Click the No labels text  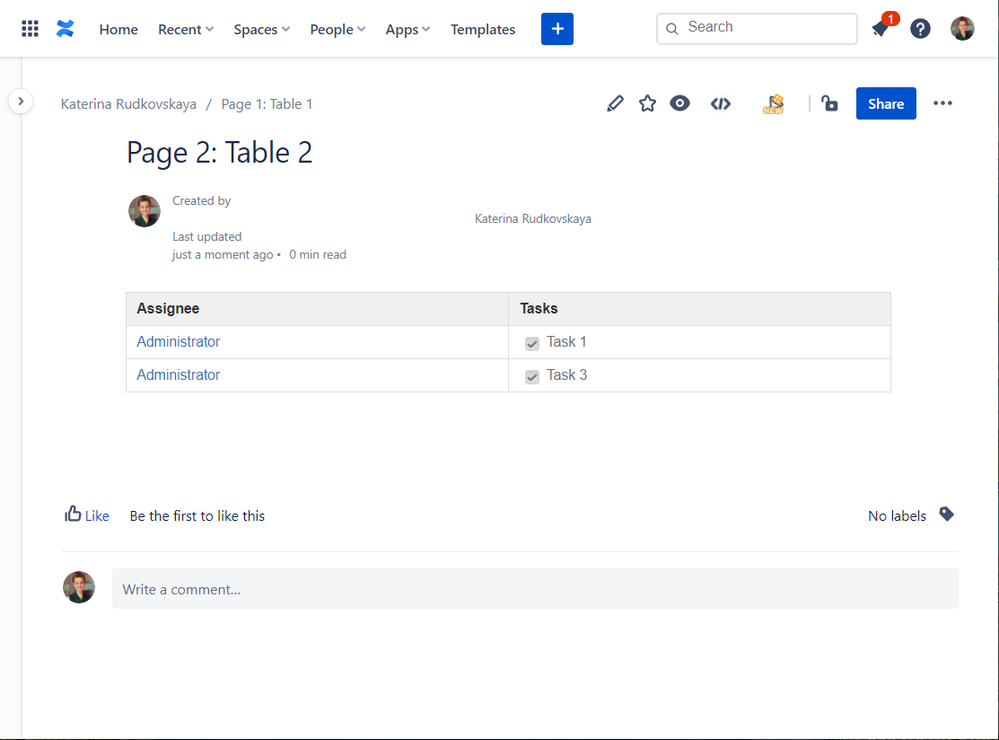897,516
